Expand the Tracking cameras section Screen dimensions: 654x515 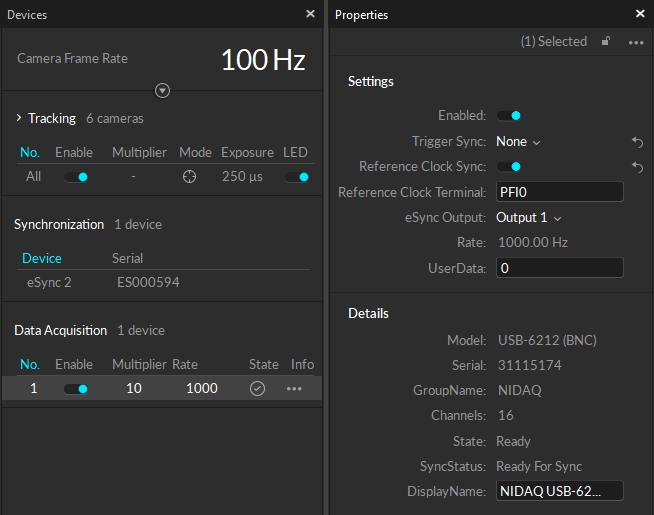click(19, 118)
